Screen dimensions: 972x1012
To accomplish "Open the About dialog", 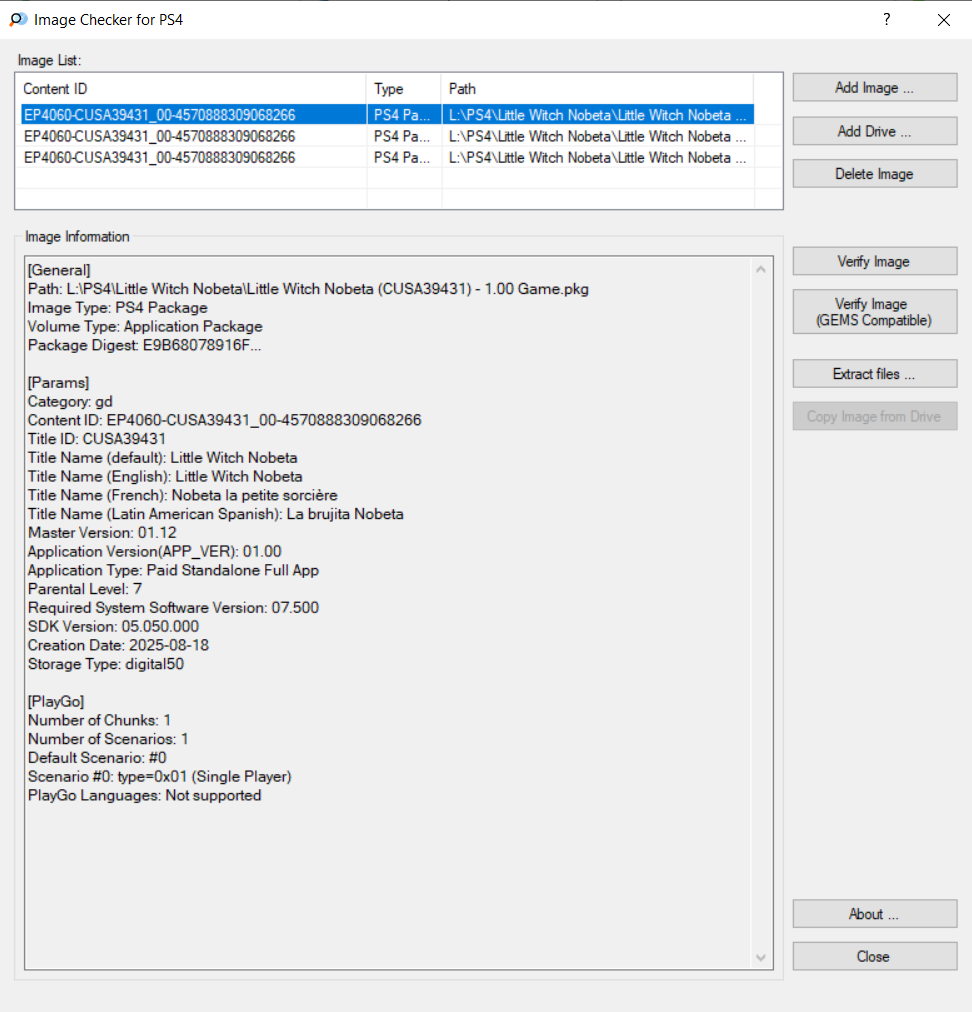I will coord(875,914).
